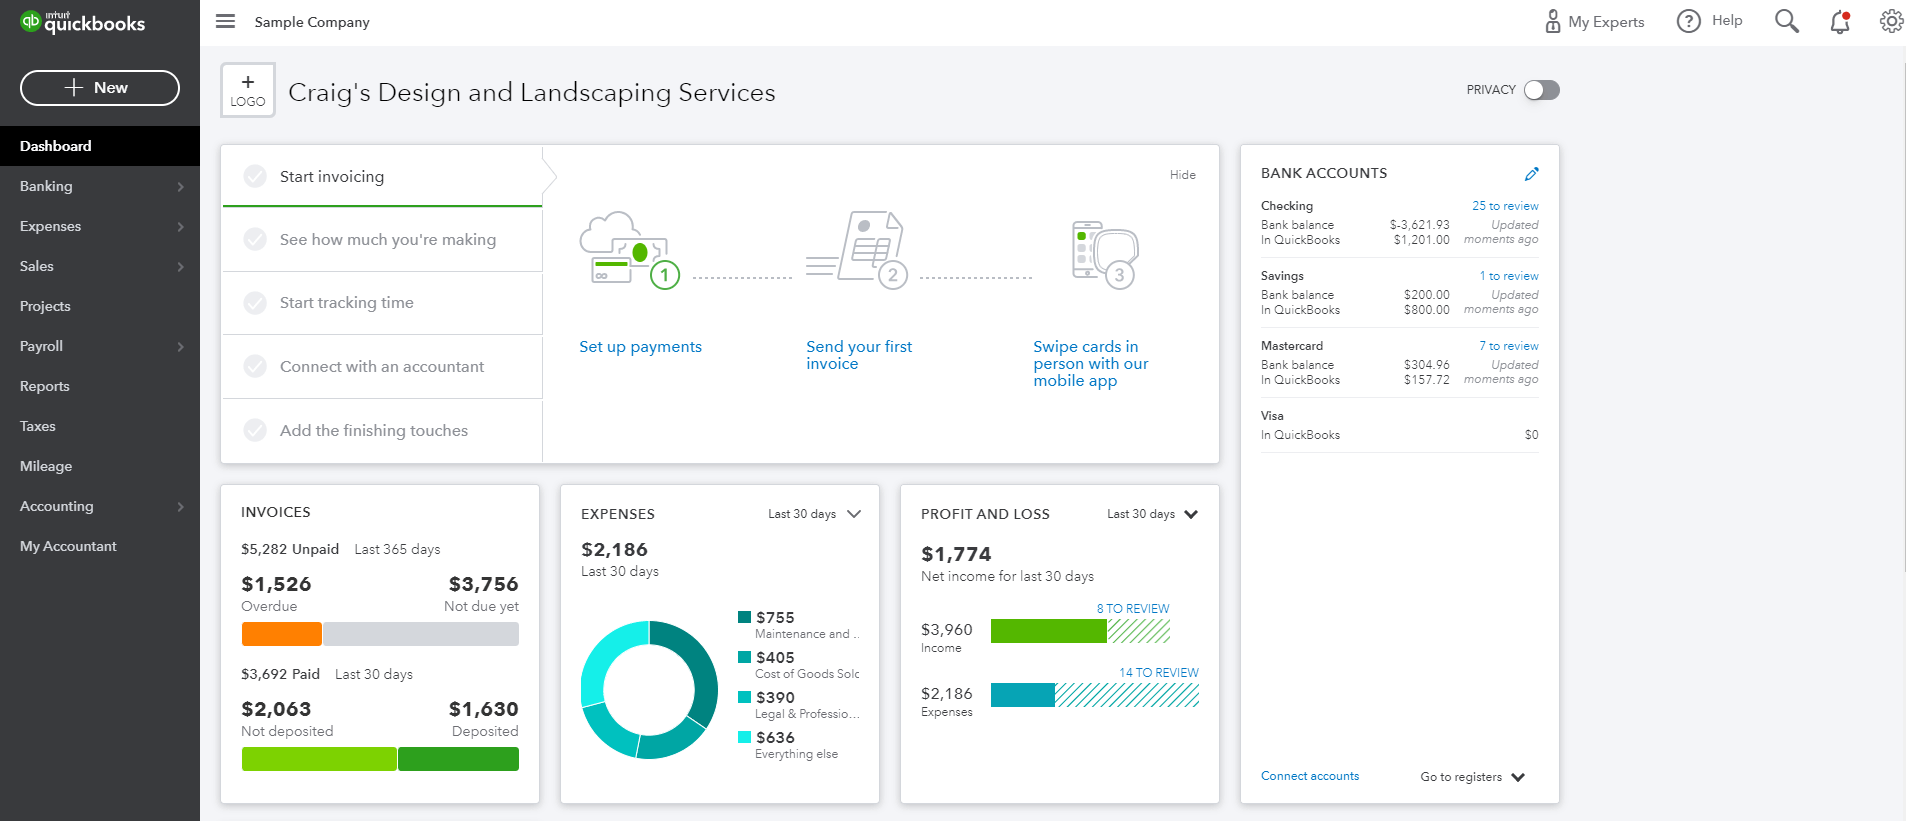Open Expenses Last 30 days dropdown
This screenshot has height=821, width=1906.
pos(814,514)
